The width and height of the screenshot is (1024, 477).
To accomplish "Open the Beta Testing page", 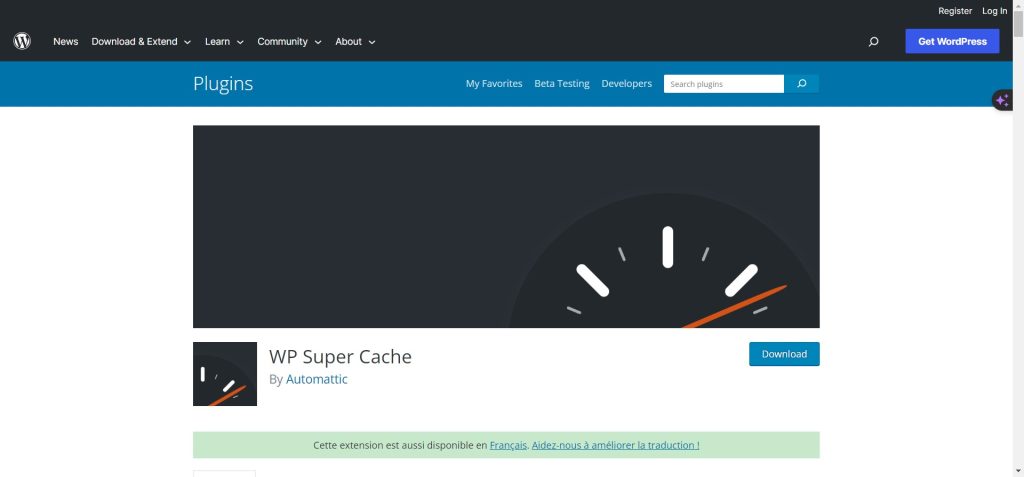I will coord(562,84).
